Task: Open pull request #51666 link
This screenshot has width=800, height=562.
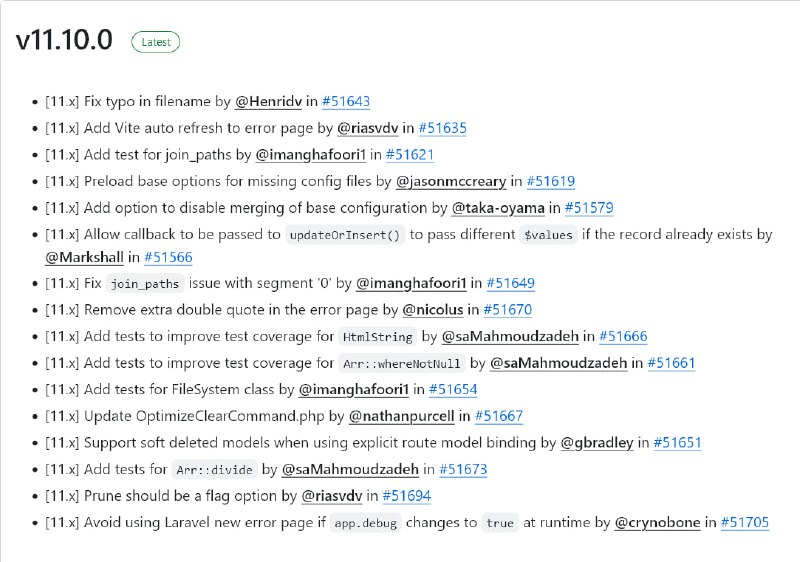Action: [623, 336]
